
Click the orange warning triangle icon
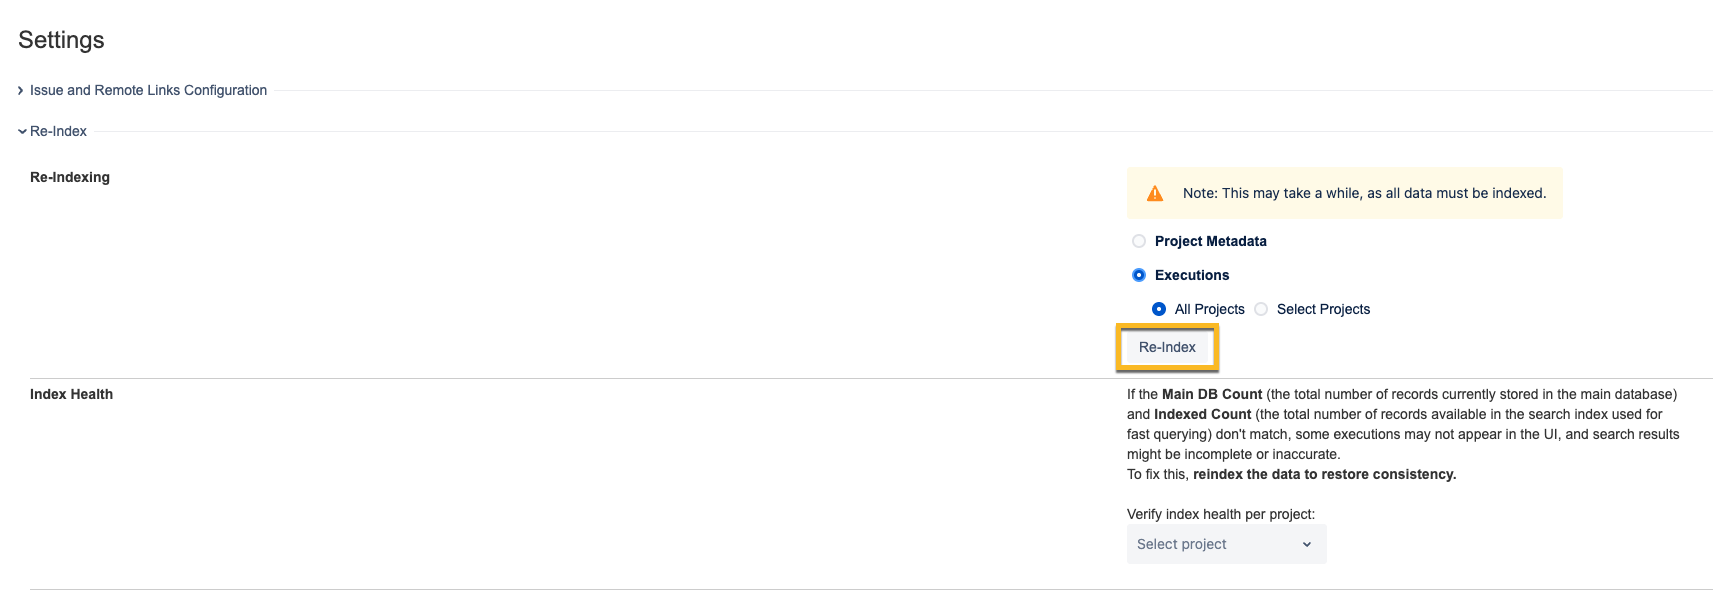point(1154,193)
